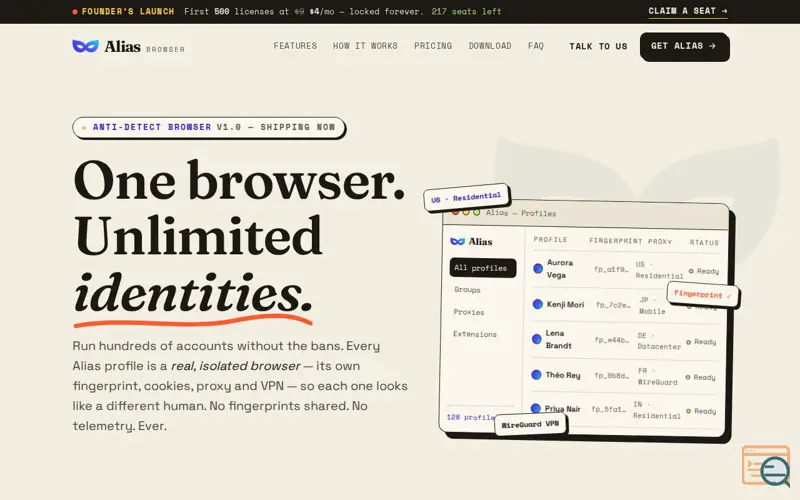Open the How It Works nav item
800x500 pixels.
click(365, 46)
